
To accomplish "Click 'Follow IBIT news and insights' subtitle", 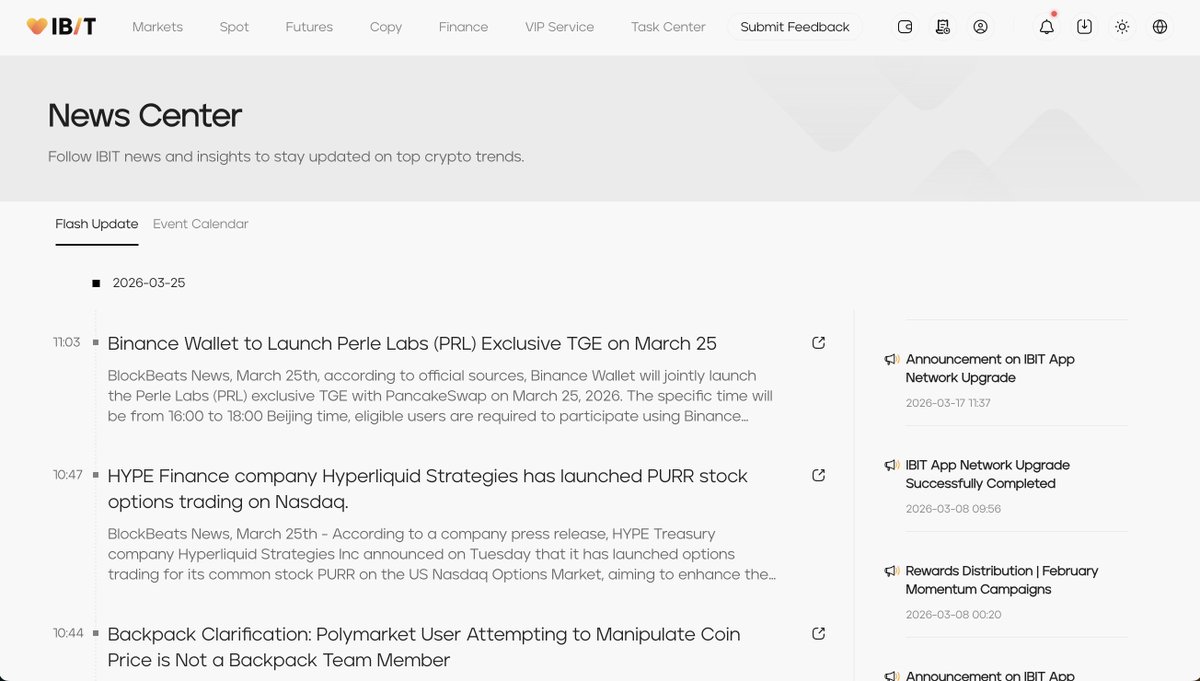I will coord(286,157).
